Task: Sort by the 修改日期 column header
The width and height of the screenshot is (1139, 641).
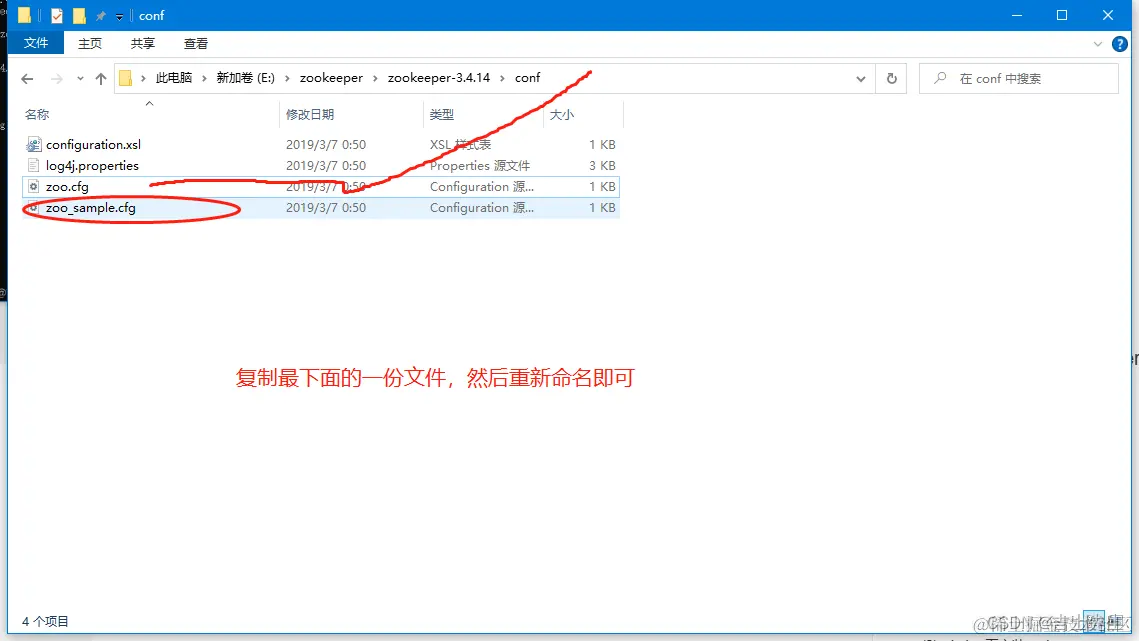Action: tap(310, 115)
